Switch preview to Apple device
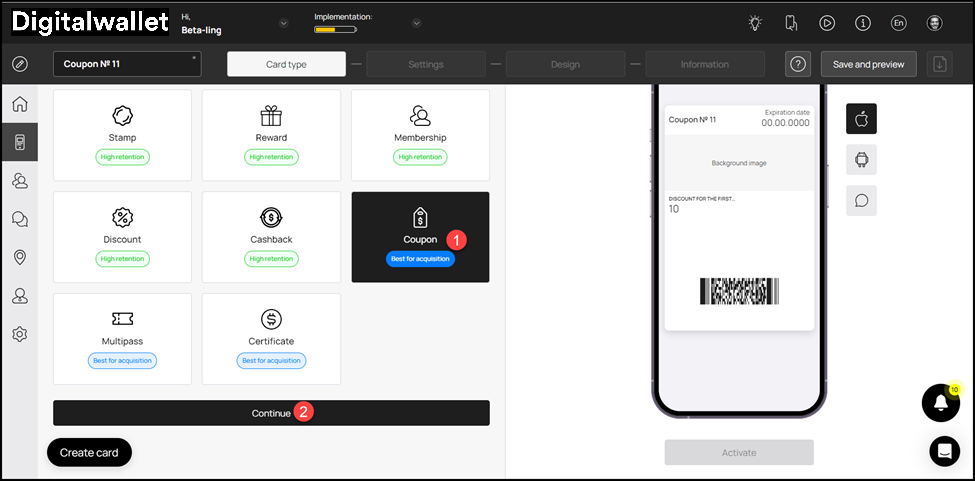975x481 pixels. tap(861, 119)
